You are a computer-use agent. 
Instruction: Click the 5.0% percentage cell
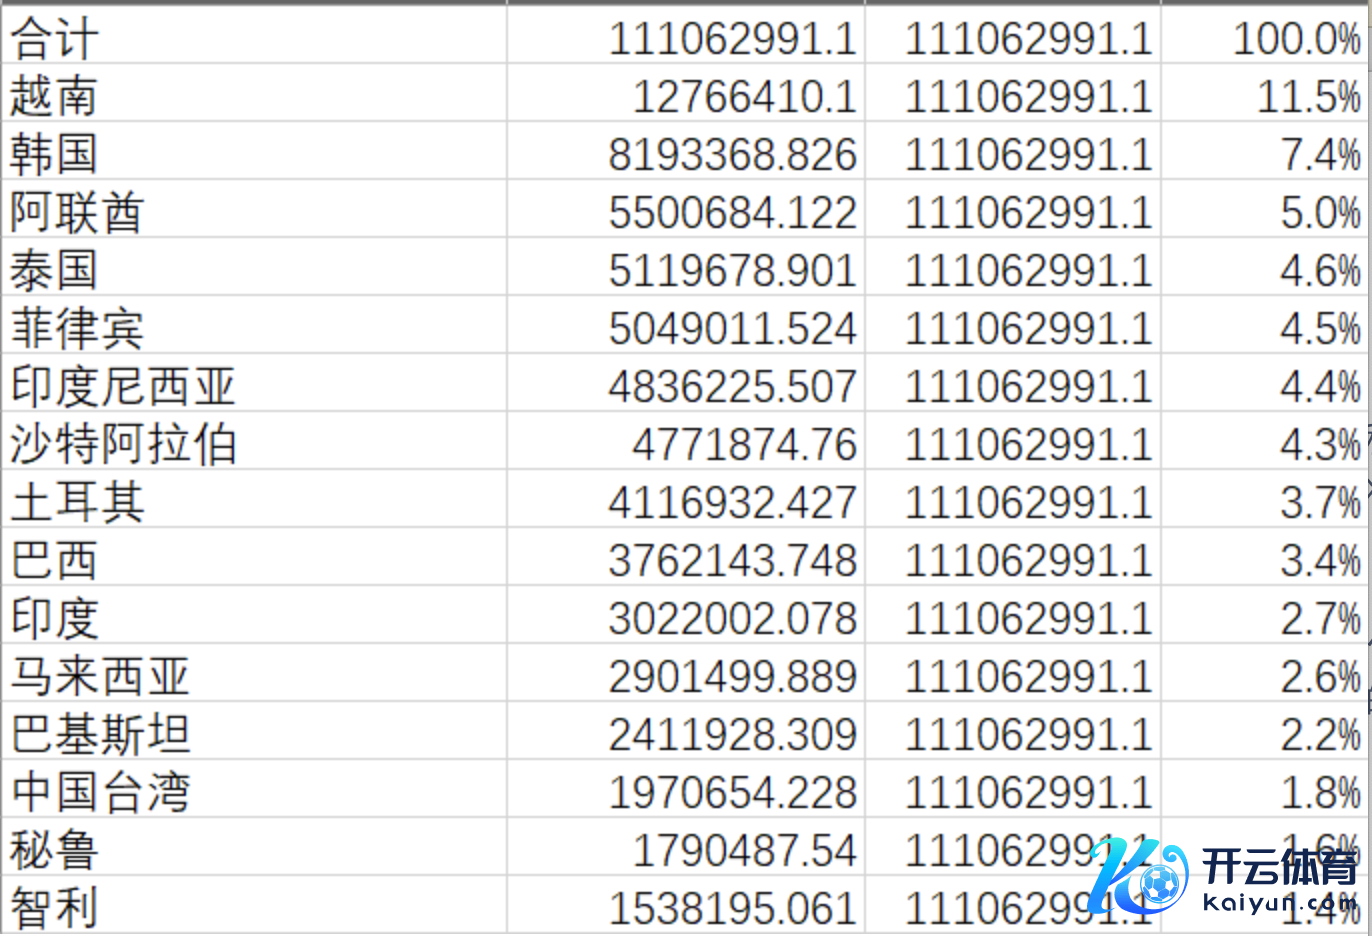click(1319, 213)
